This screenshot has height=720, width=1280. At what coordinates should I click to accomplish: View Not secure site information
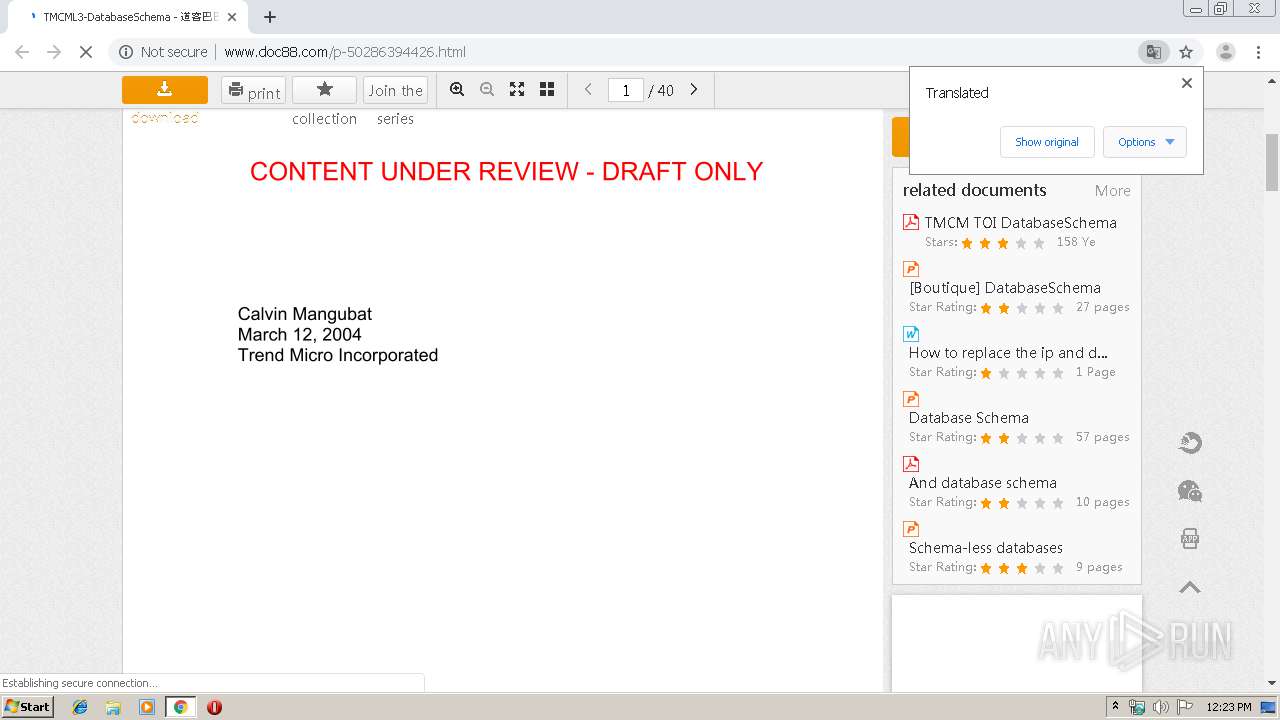click(164, 52)
